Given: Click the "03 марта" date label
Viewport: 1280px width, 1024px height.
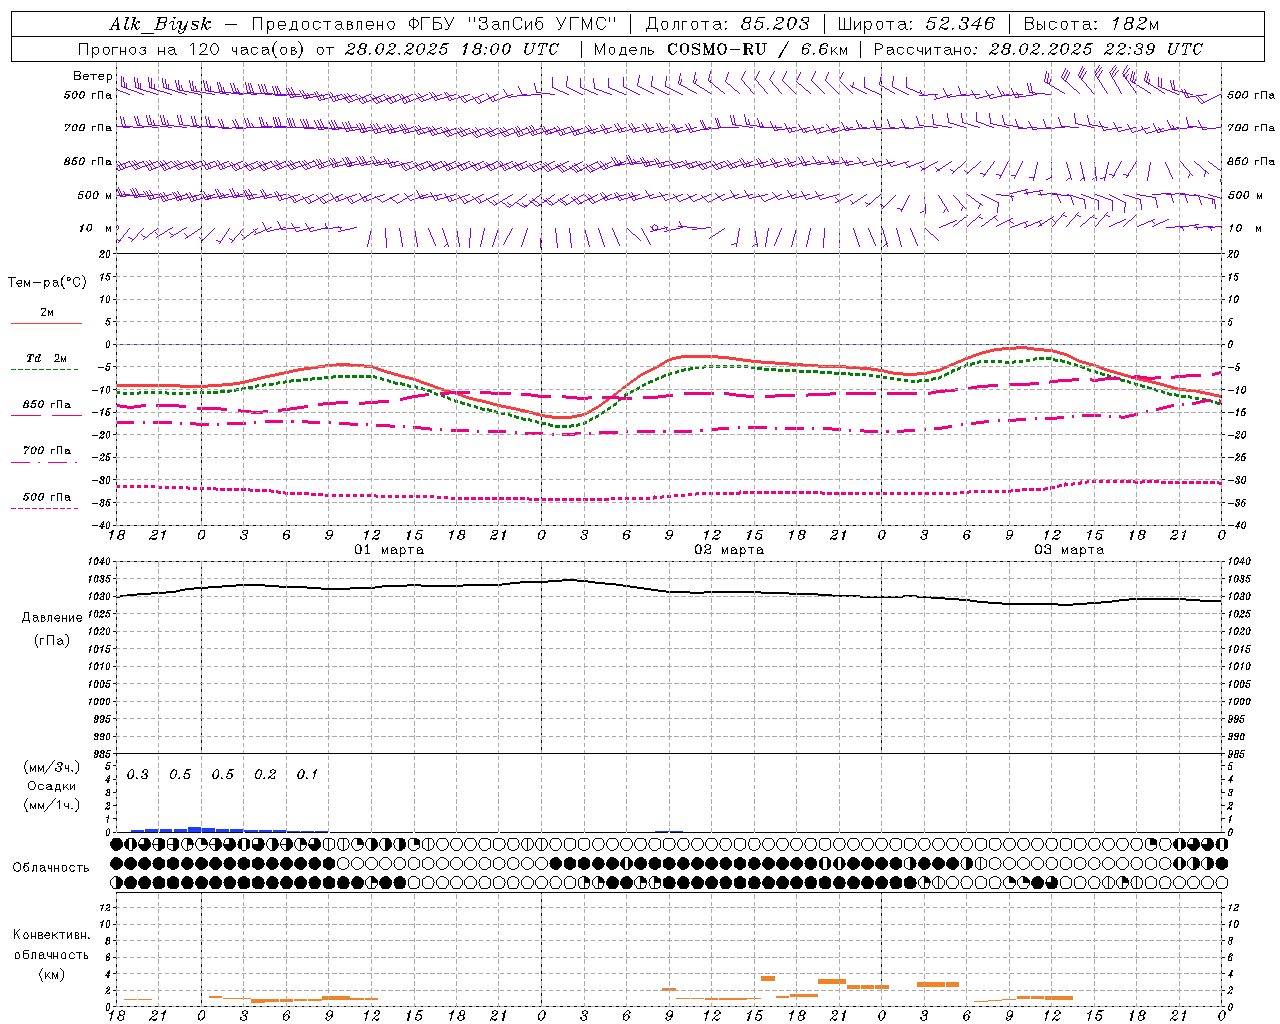Looking at the screenshot, I should pyautogui.click(x=1069, y=550).
